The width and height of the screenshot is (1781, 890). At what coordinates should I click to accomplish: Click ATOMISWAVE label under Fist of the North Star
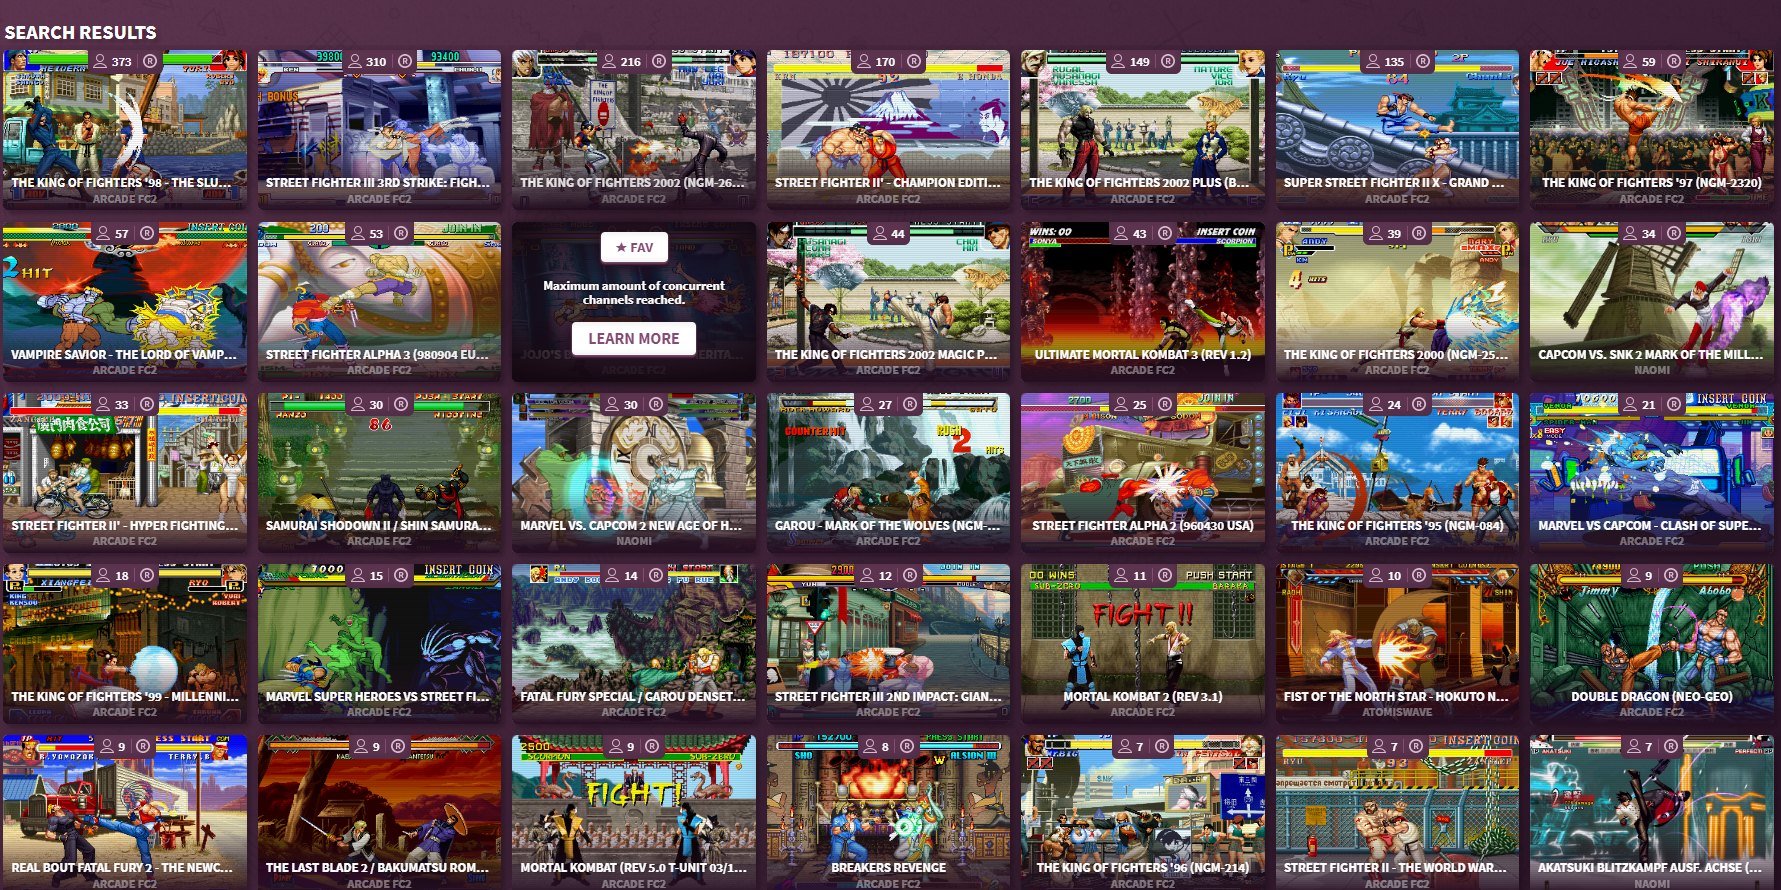[1397, 712]
